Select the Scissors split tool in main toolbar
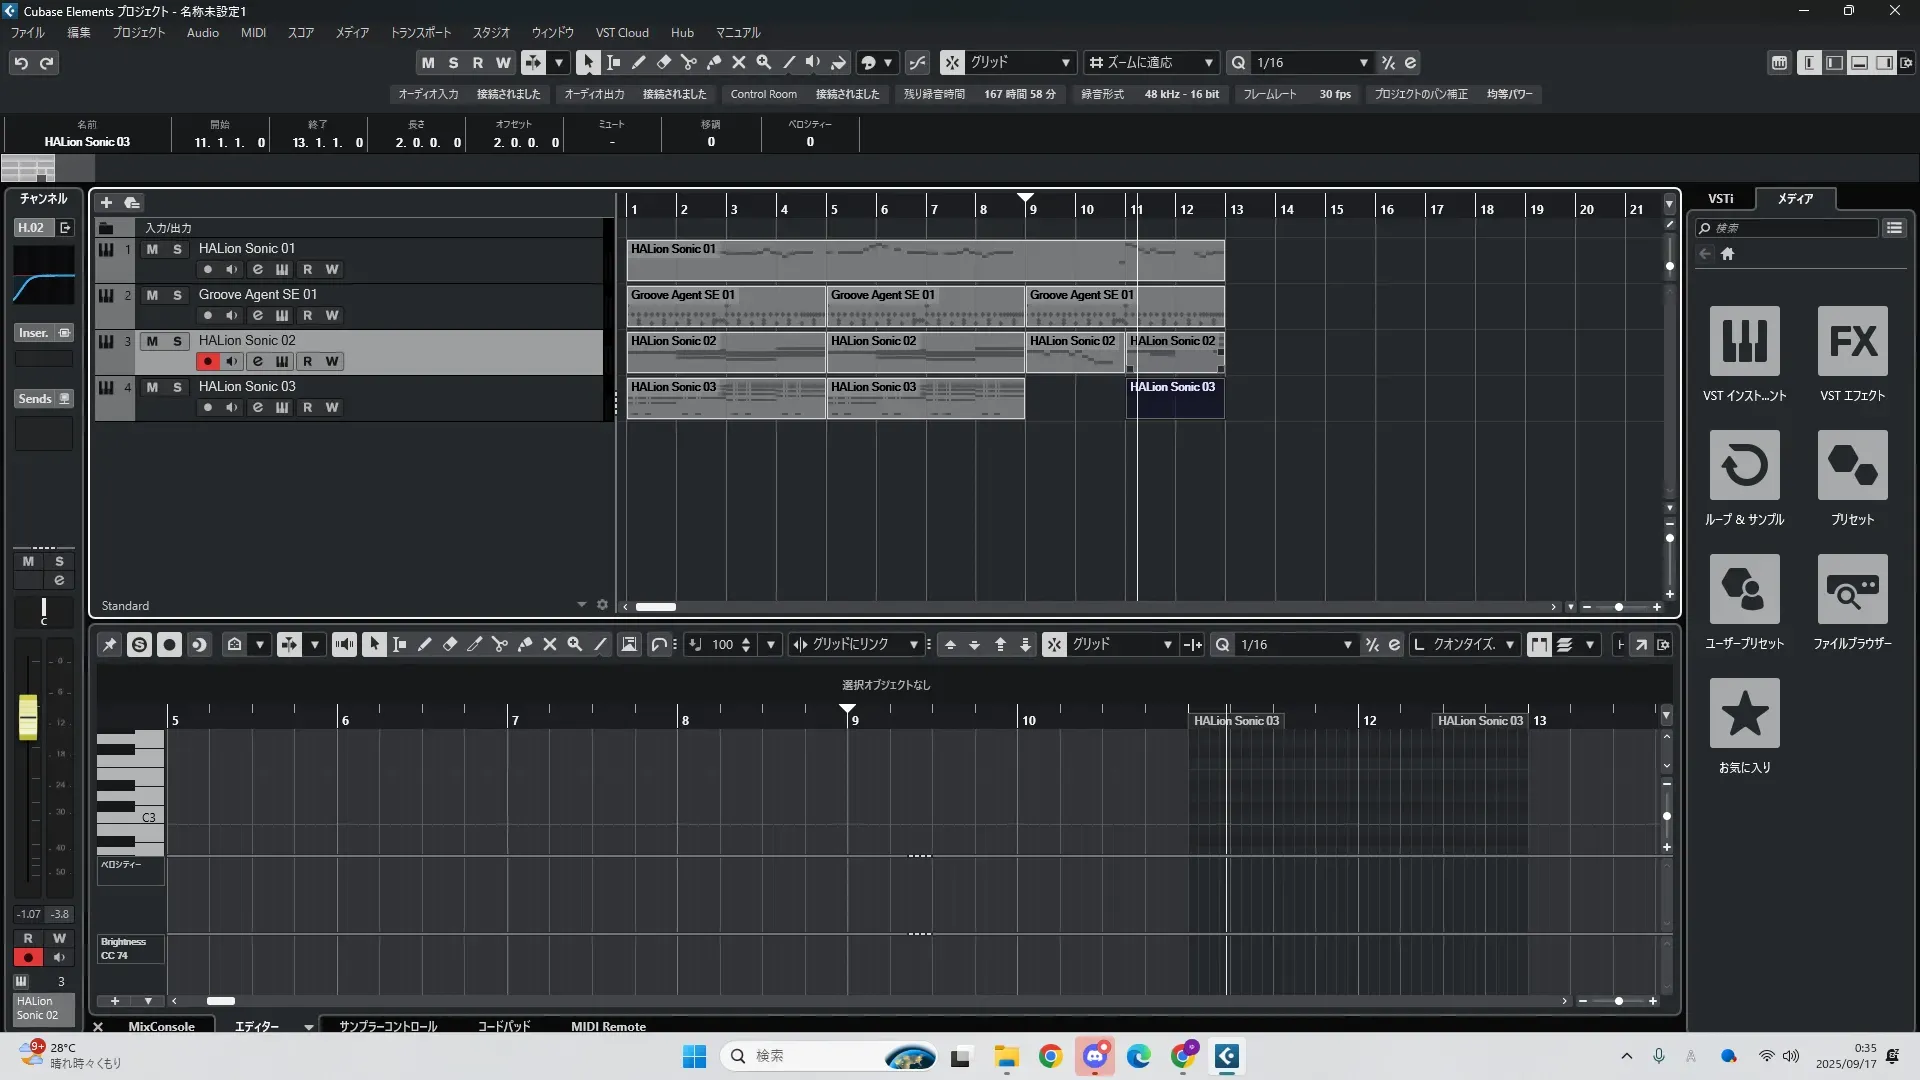Viewport: 1920px width, 1080px height. click(689, 62)
